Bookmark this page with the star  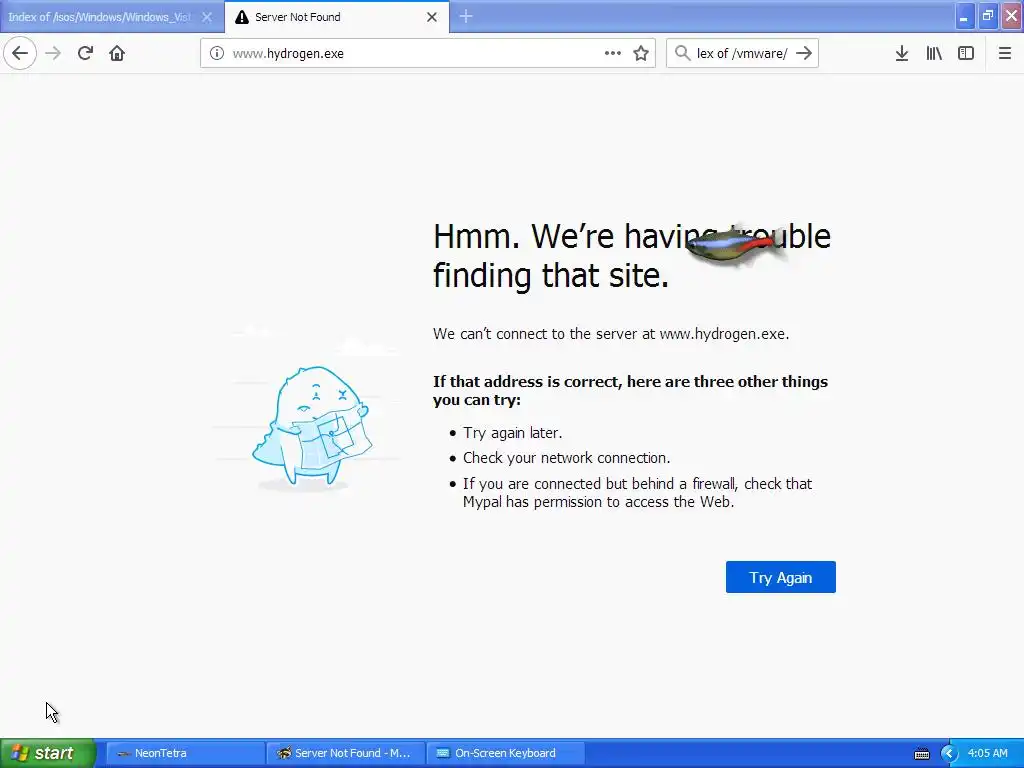click(641, 53)
